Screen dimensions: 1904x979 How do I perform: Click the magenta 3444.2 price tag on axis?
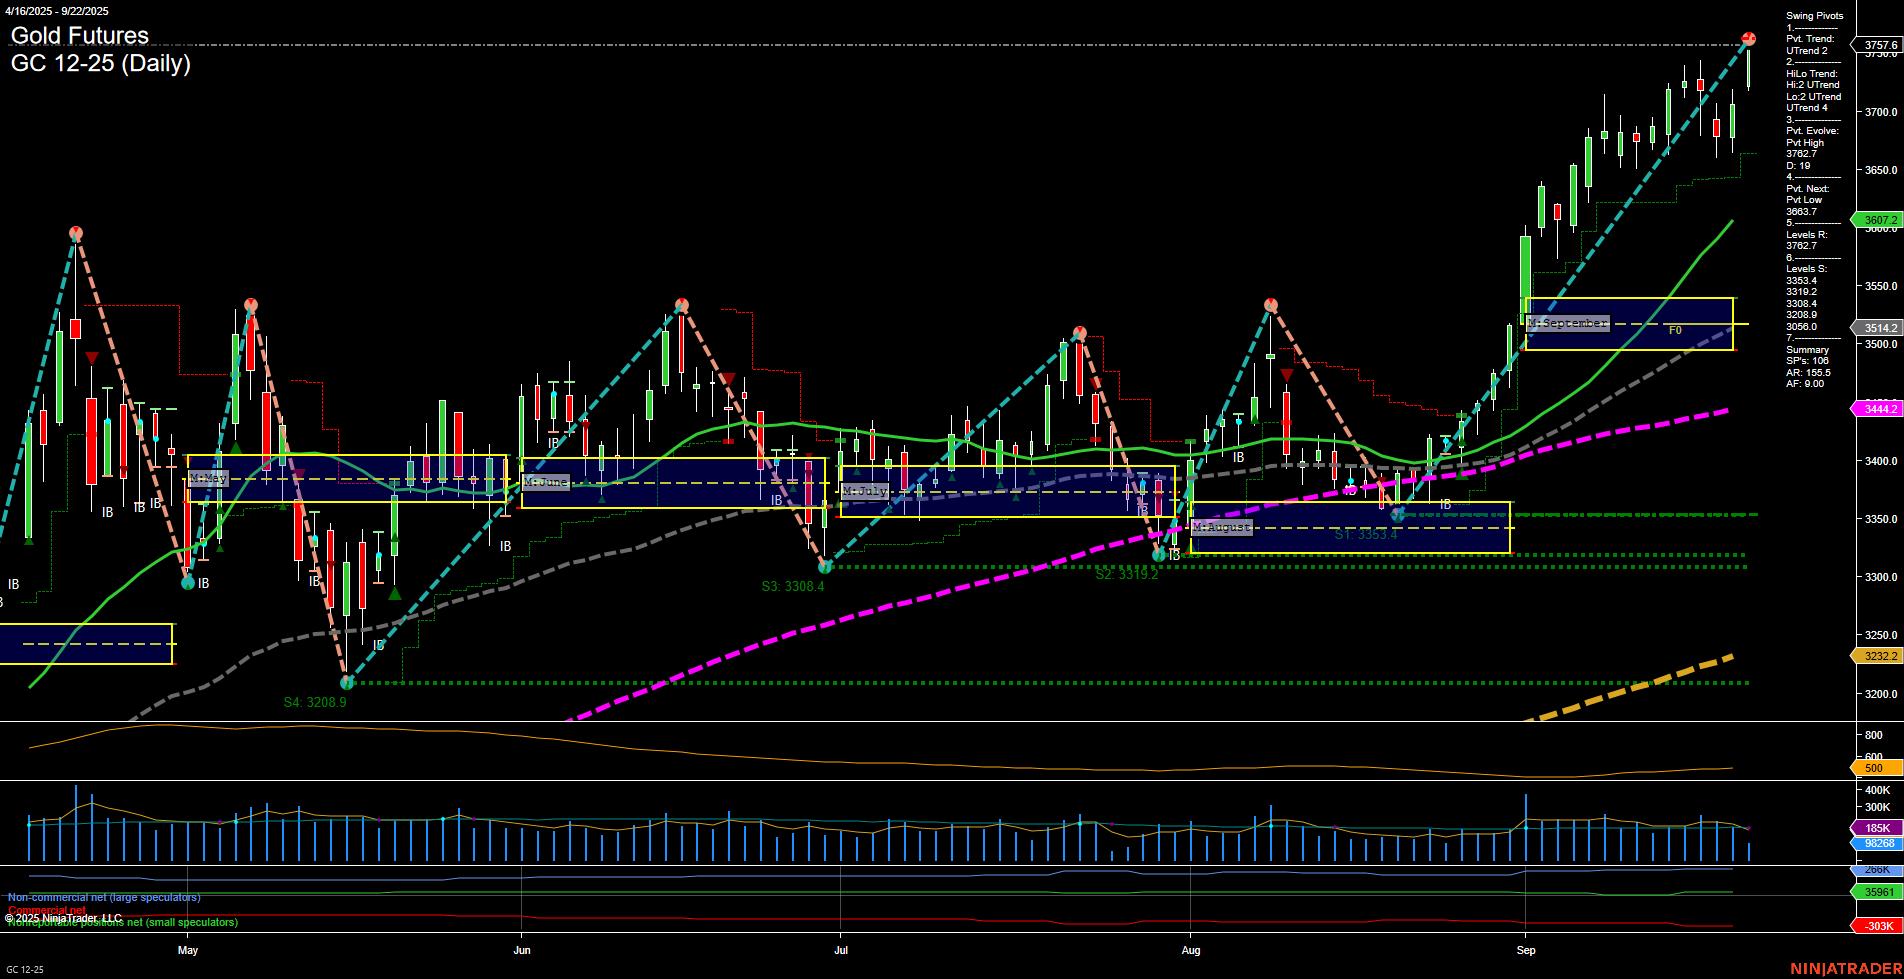pos(1878,408)
